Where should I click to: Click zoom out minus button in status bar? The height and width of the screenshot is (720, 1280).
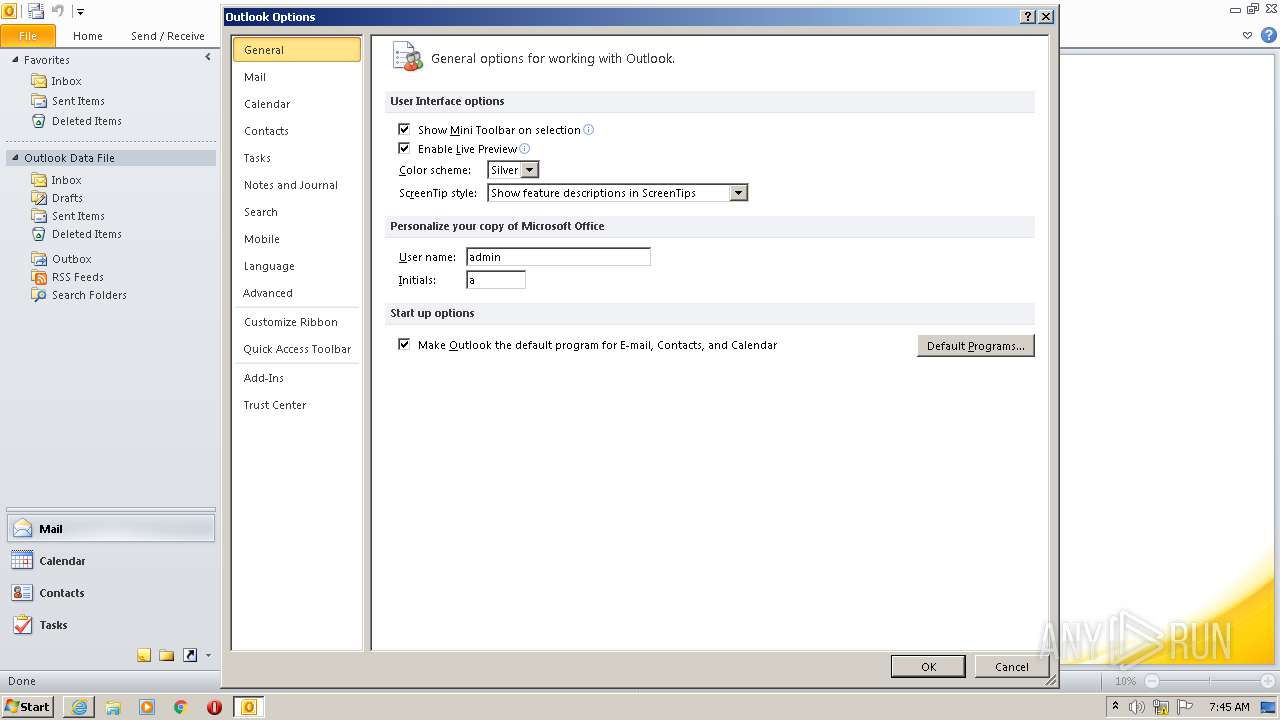click(x=1152, y=681)
